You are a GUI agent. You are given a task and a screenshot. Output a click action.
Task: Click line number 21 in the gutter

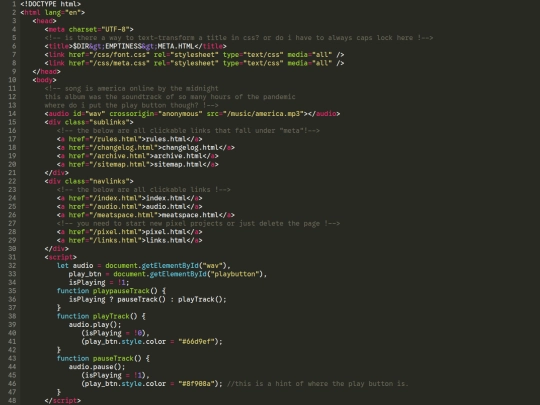point(12,173)
